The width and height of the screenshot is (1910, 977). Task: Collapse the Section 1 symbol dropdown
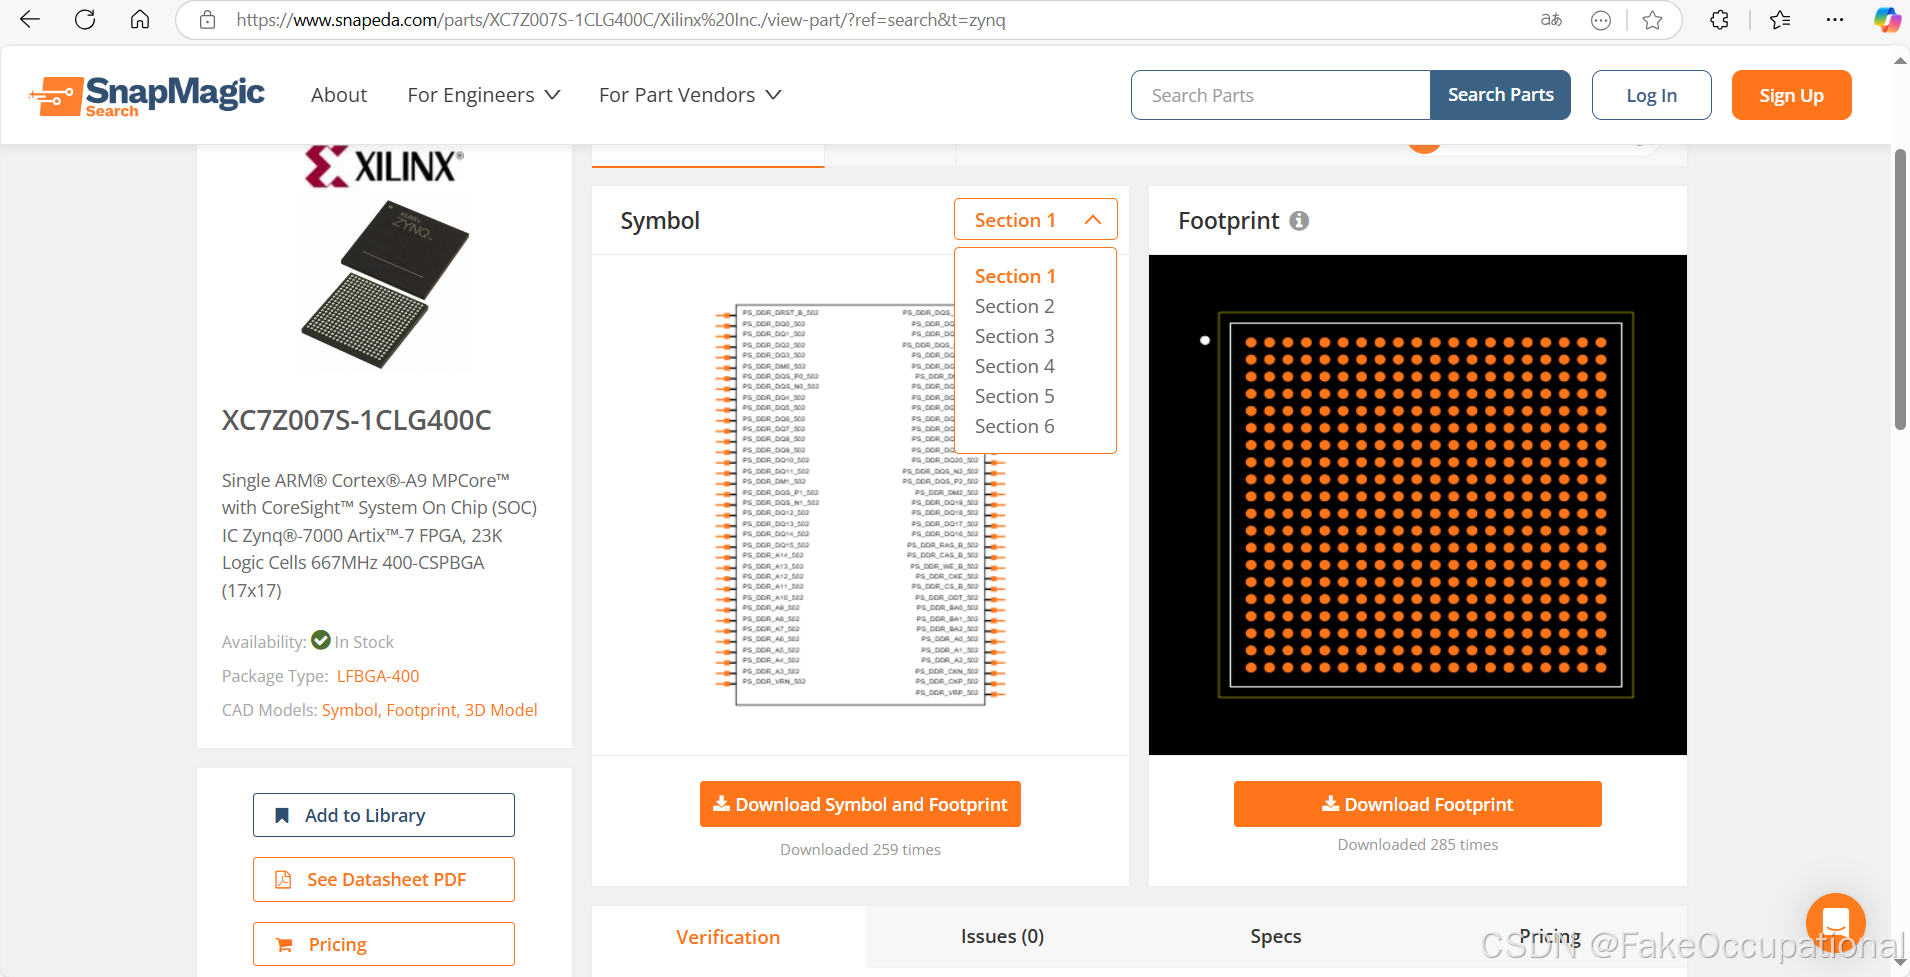pyautogui.click(x=1036, y=220)
